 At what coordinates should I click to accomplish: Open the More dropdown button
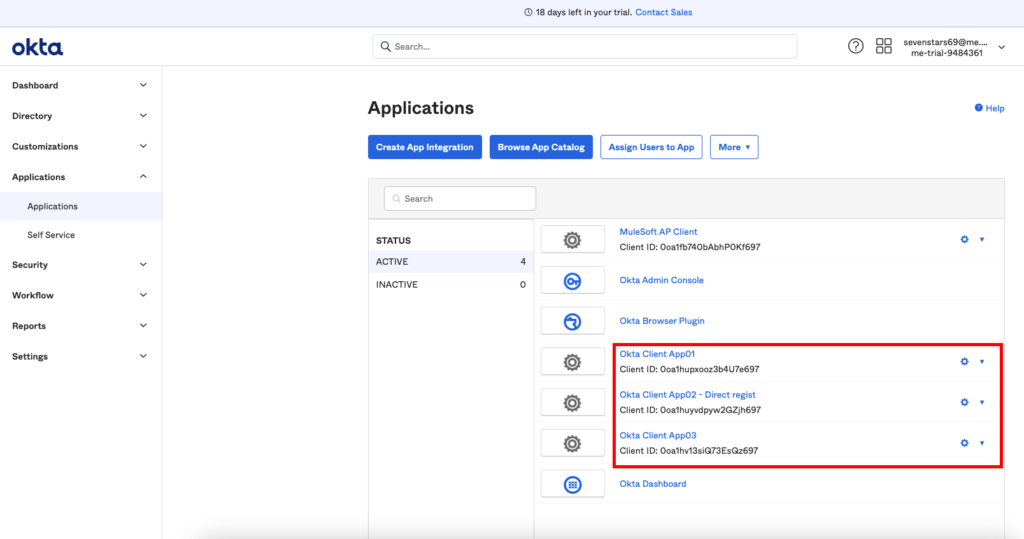pyautogui.click(x=734, y=147)
